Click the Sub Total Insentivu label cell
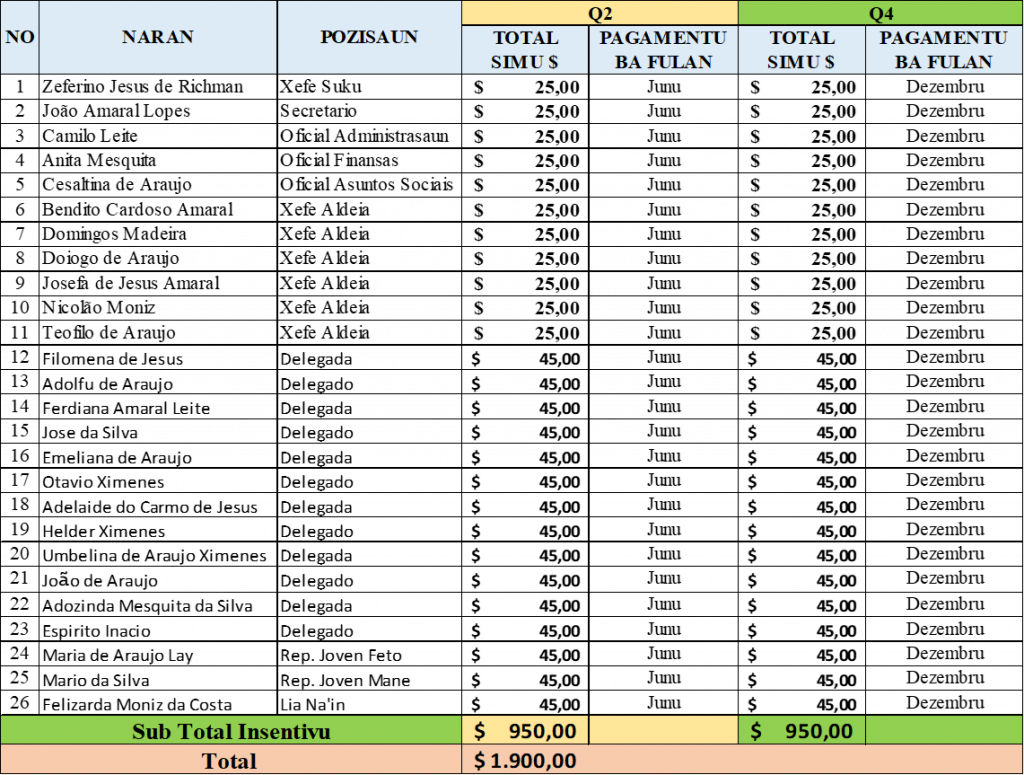The height and width of the screenshot is (775, 1024). tap(231, 731)
